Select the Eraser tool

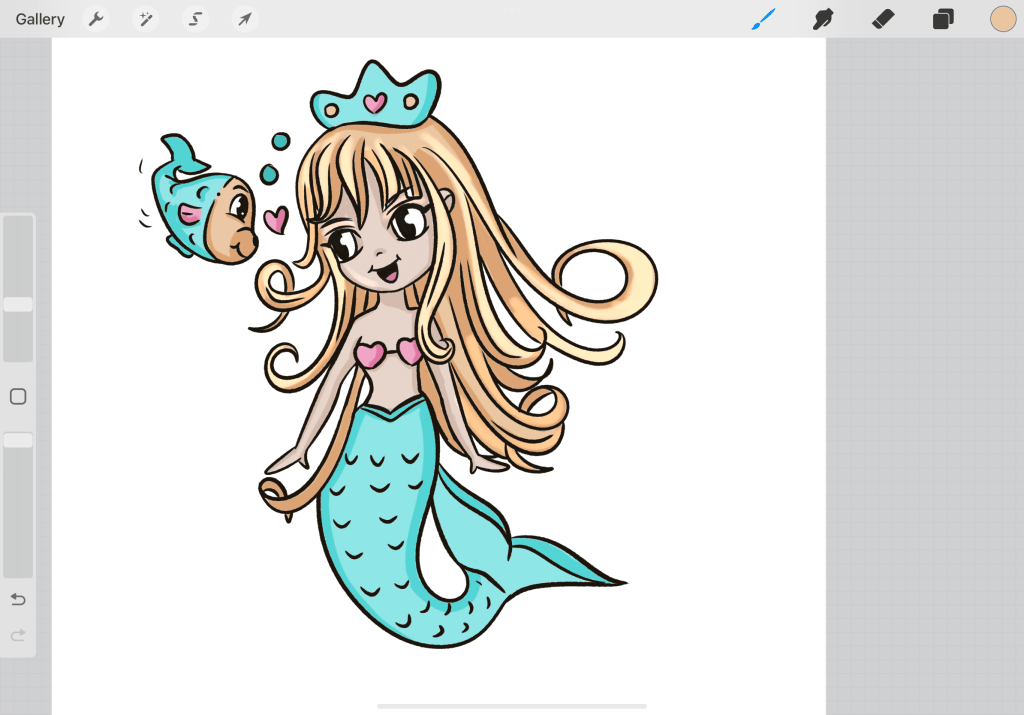pos(883,19)
